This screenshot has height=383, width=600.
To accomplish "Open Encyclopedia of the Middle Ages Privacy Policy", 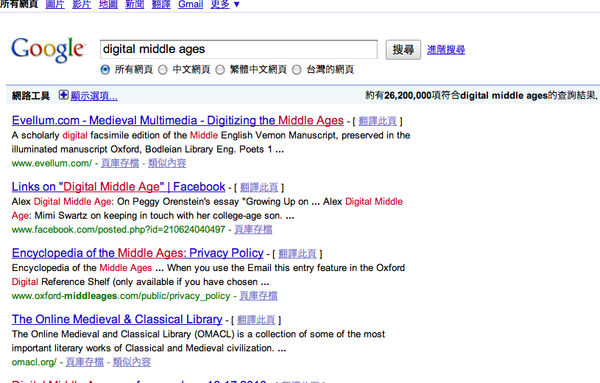I will [138, 253].
